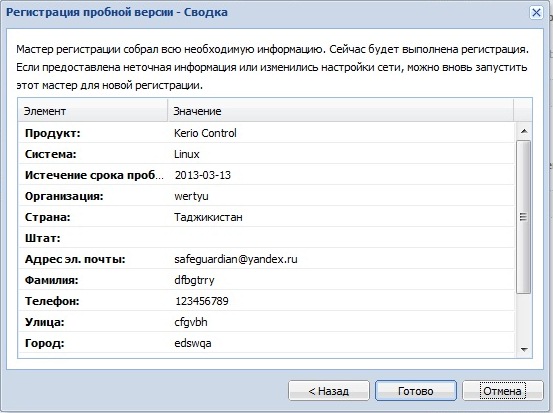Image resolution: width=553 pixels, height=413 pixels.
Task: Select the Улица row label
Action: pos(45,322)
